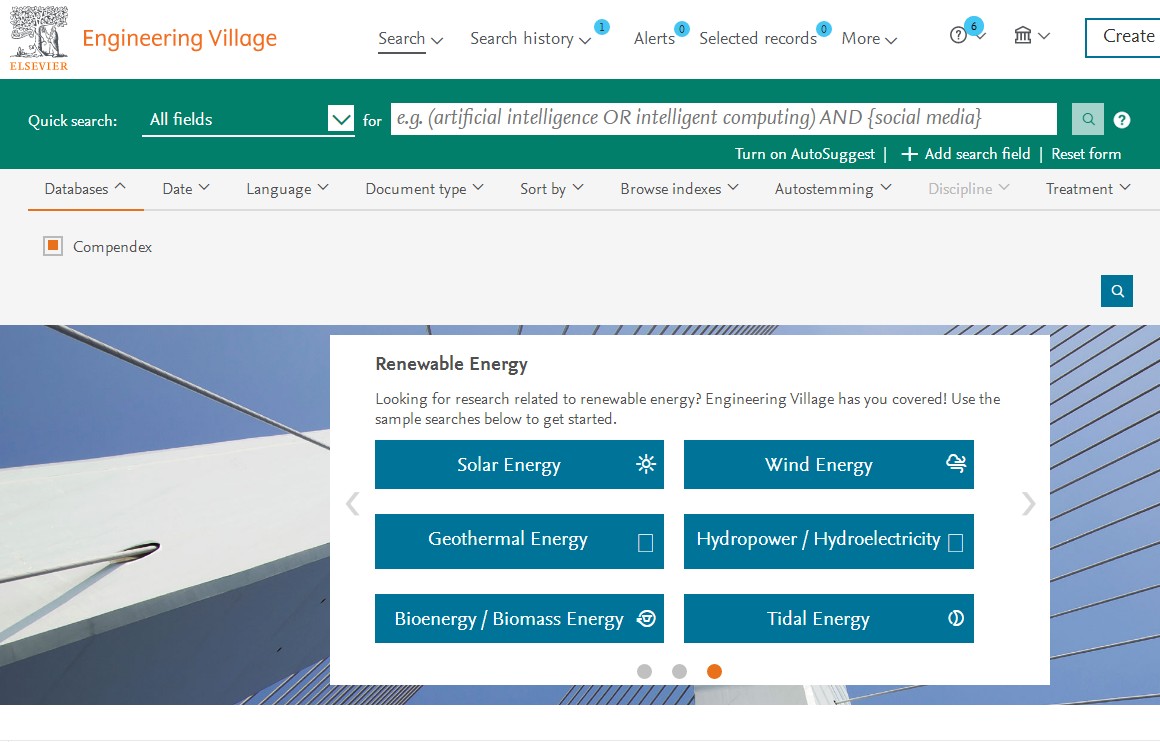Click the Reset form link
Viewport: 1160px width, 742px height.
click(x=1086, y=154)
